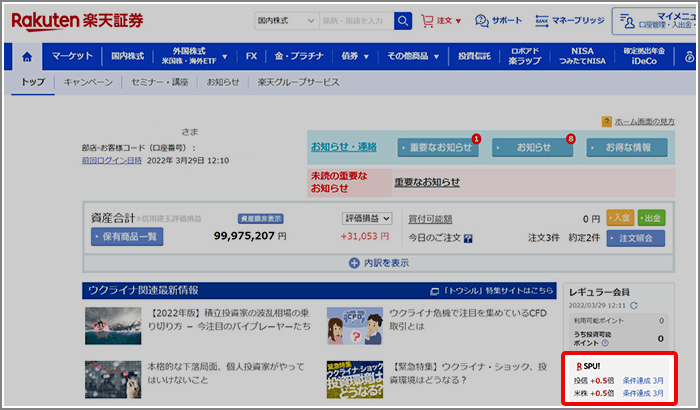Select the トップ tab

[x=33, y=82]
